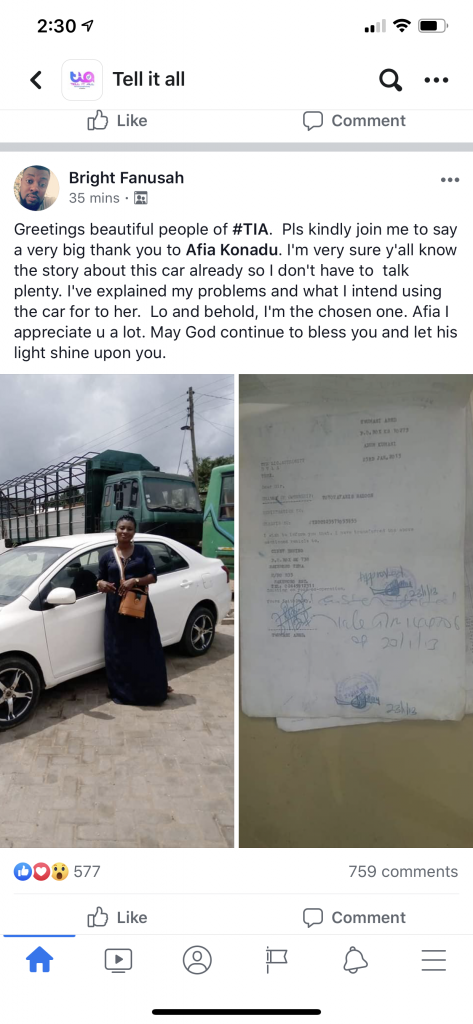Image resolution: width=473 pixels, height=1024 pixels.
Task: Tap the back arrow in header
Action: tap(37, 80)
